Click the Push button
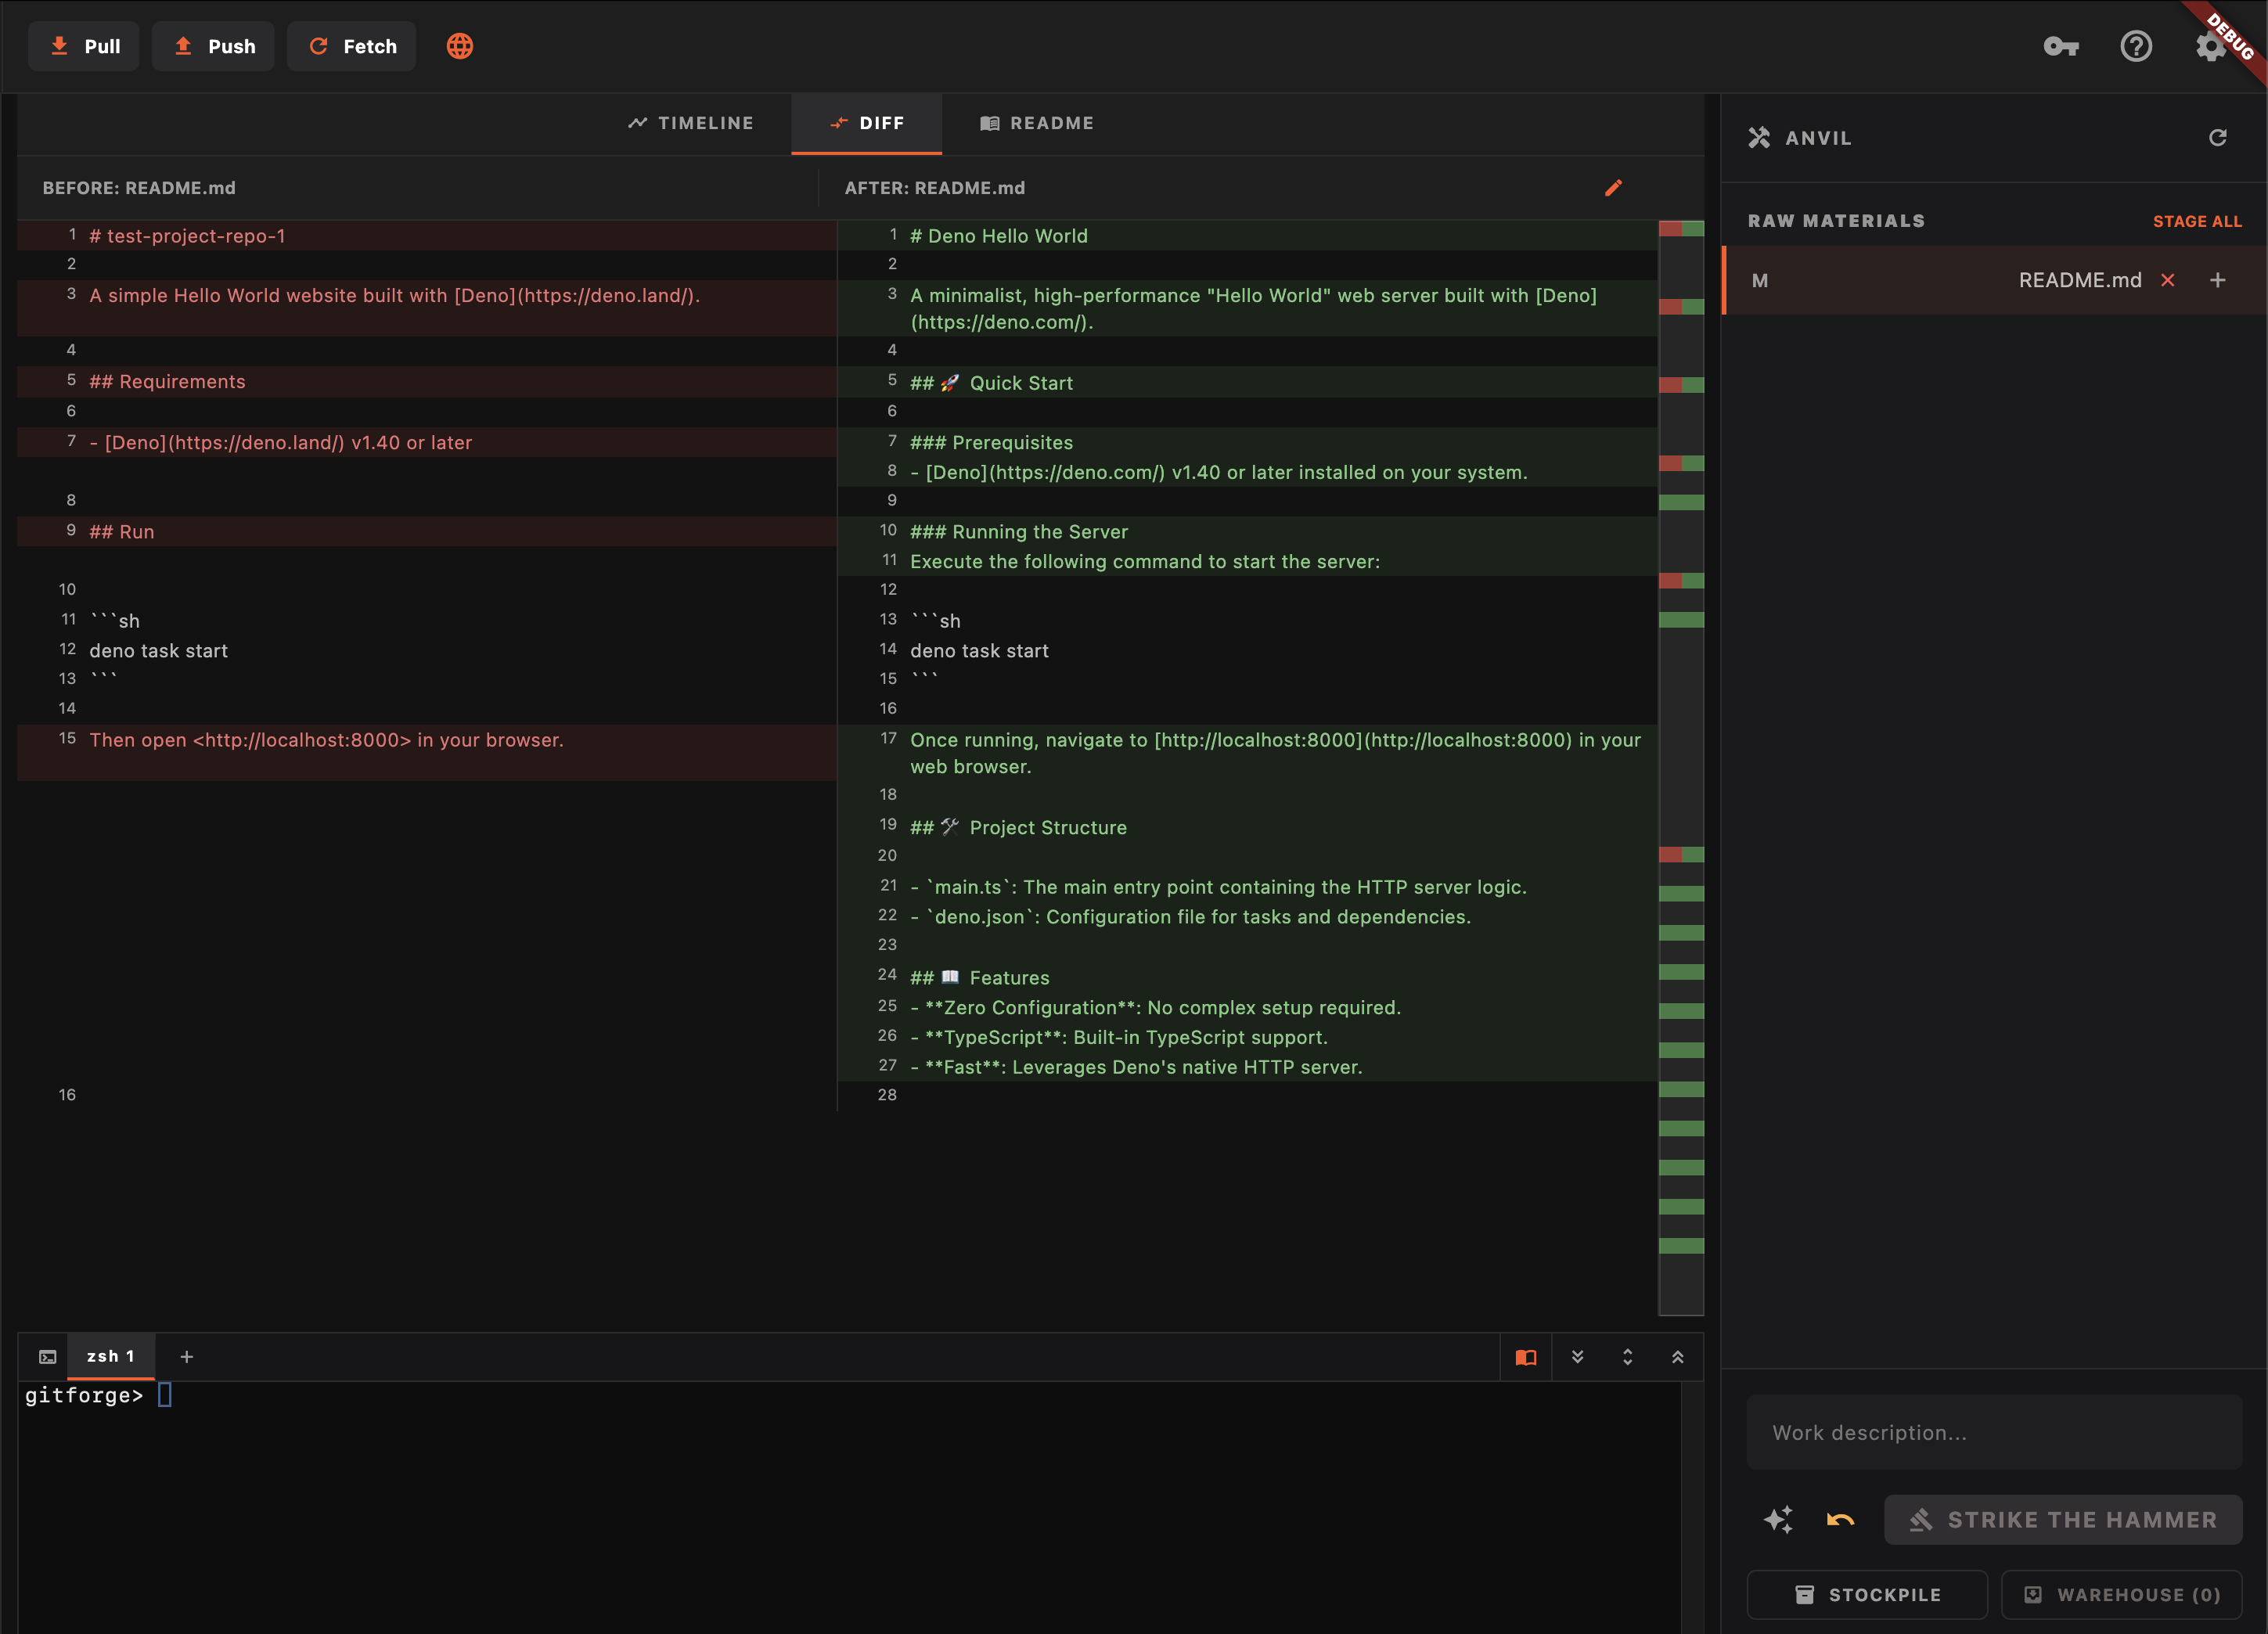The height and width of the screenshot is (1634, 2268). (x=213, y=46)
